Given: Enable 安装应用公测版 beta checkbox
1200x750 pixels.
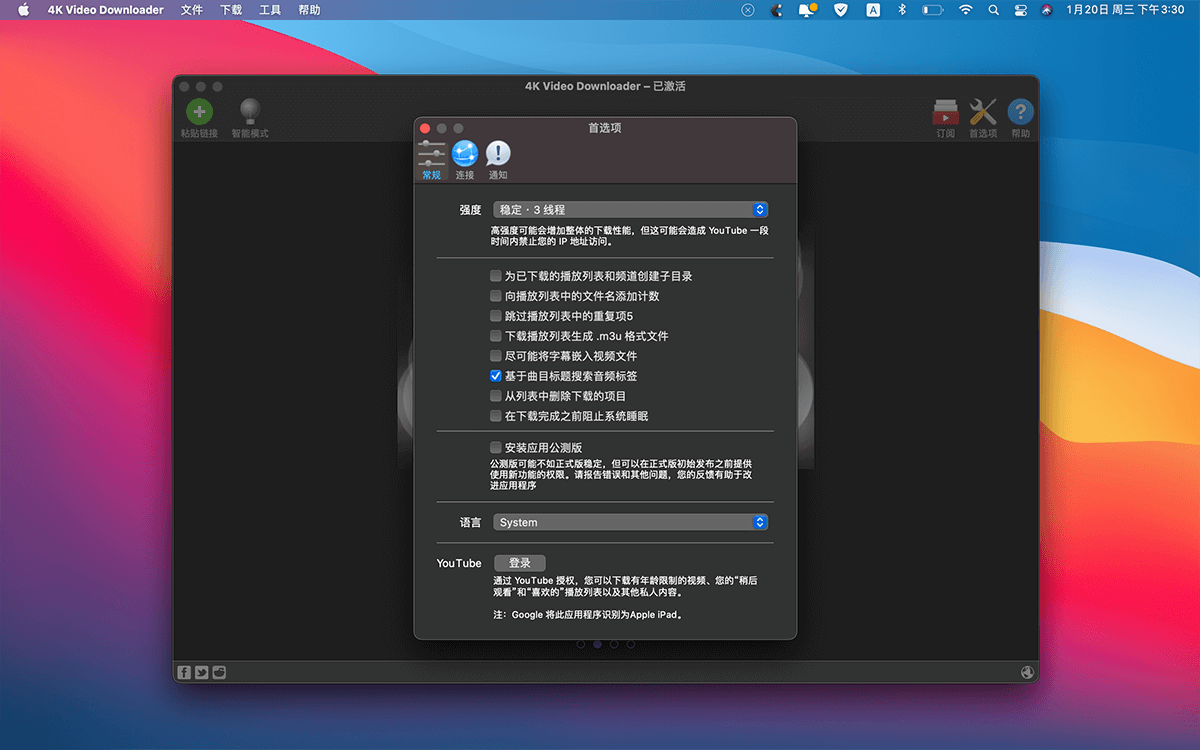Looking at the screenshot, I should [x=496, y=448].
